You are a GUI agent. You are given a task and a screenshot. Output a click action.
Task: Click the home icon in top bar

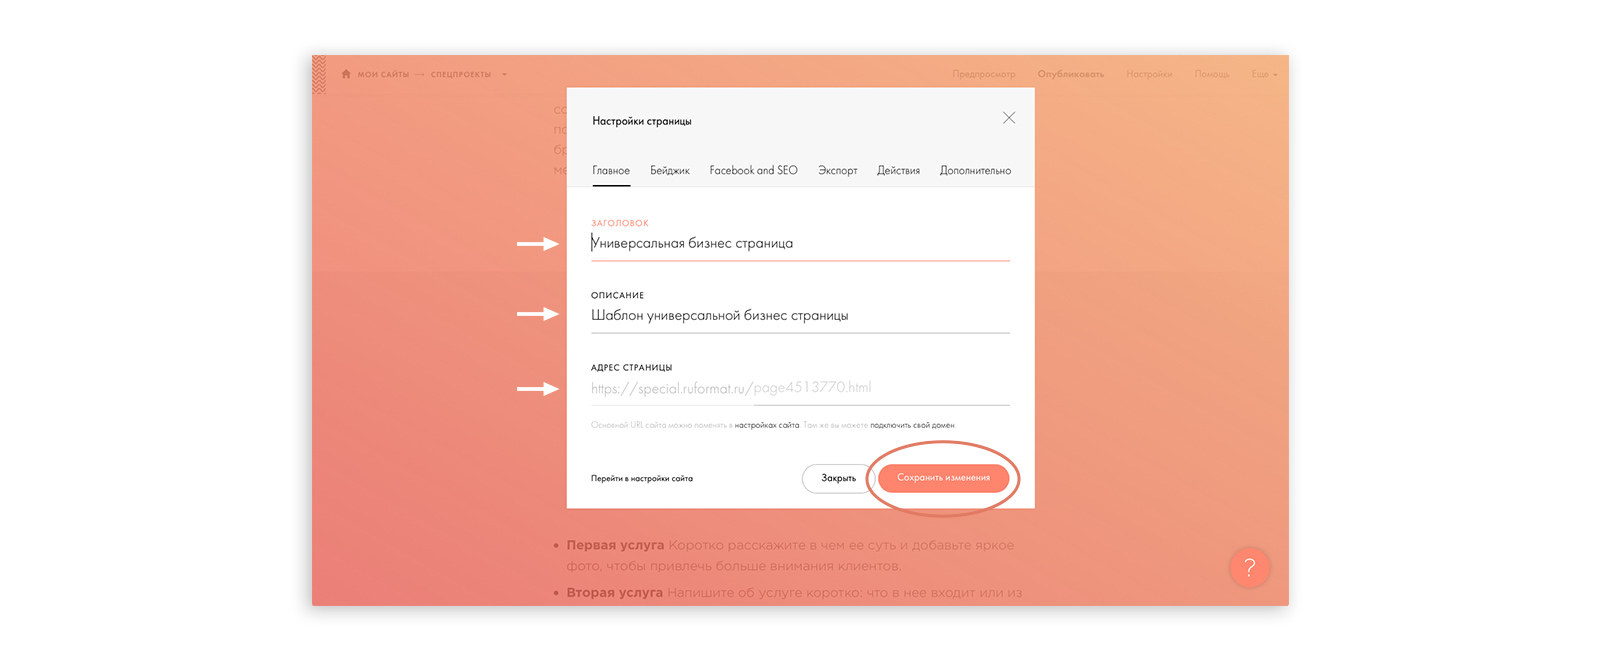[x=346, y=74]
